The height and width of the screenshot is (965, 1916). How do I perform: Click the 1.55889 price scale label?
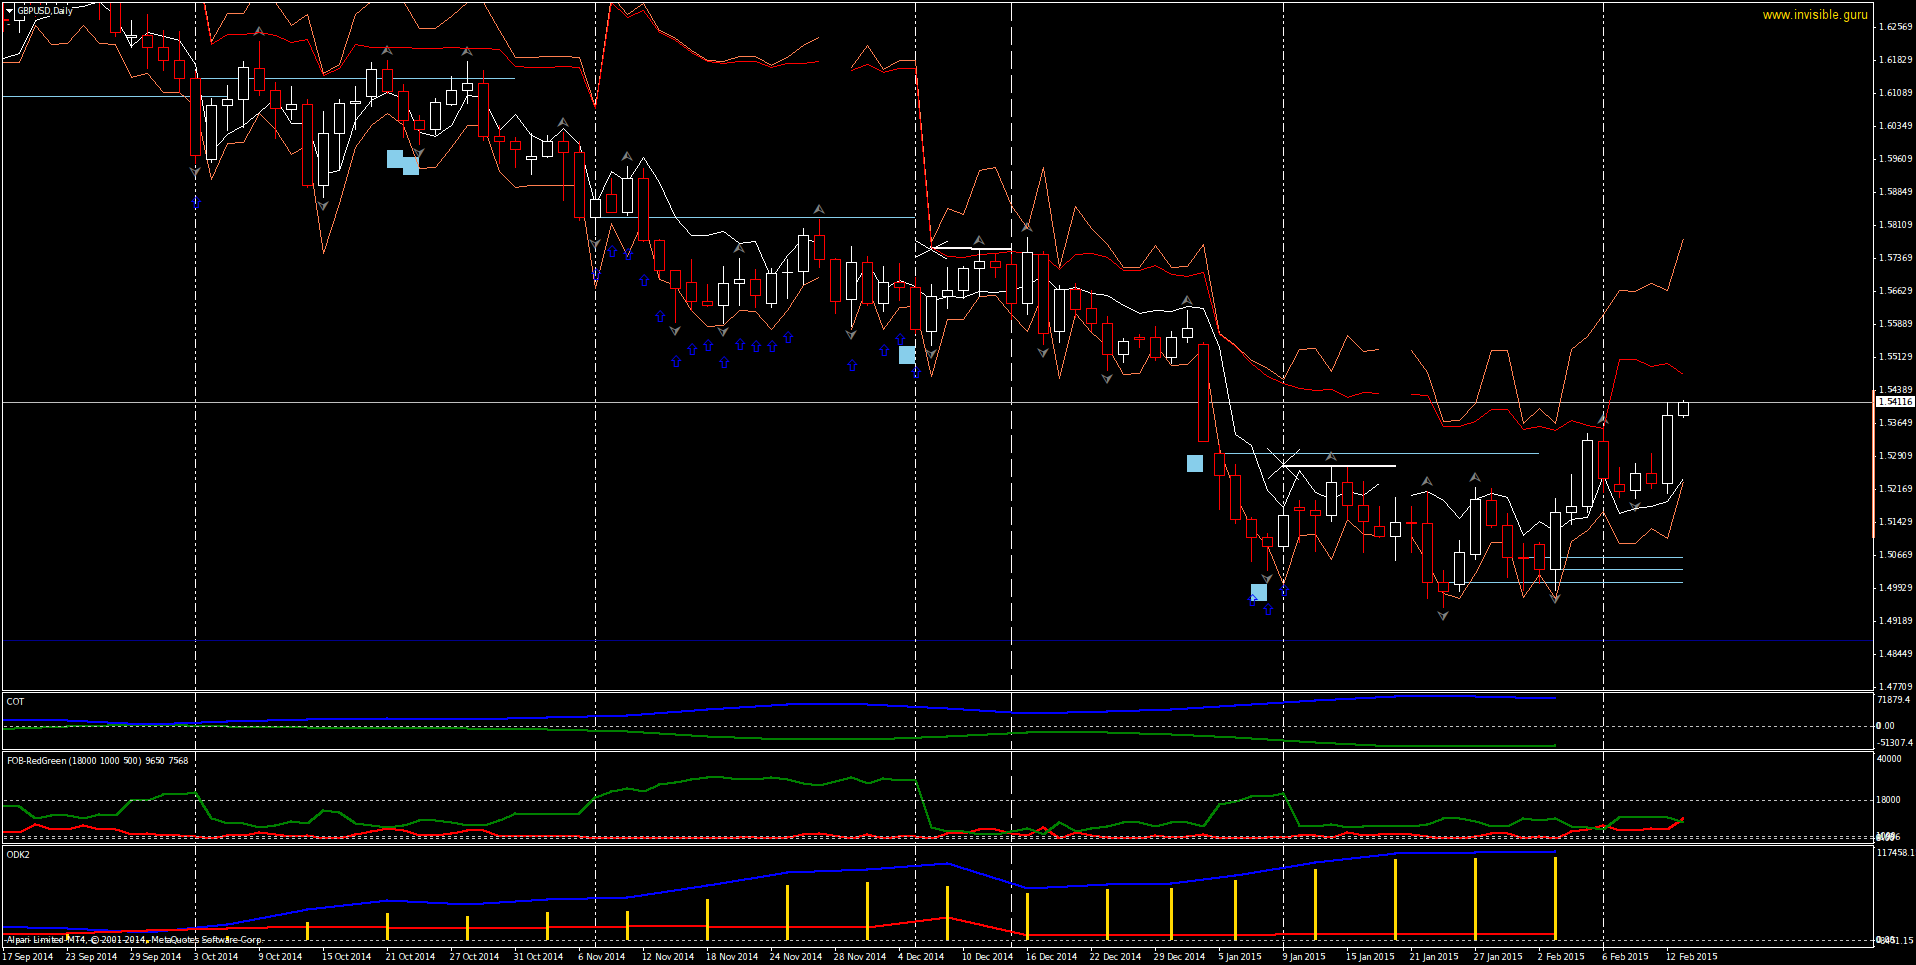coord(1896,324)
